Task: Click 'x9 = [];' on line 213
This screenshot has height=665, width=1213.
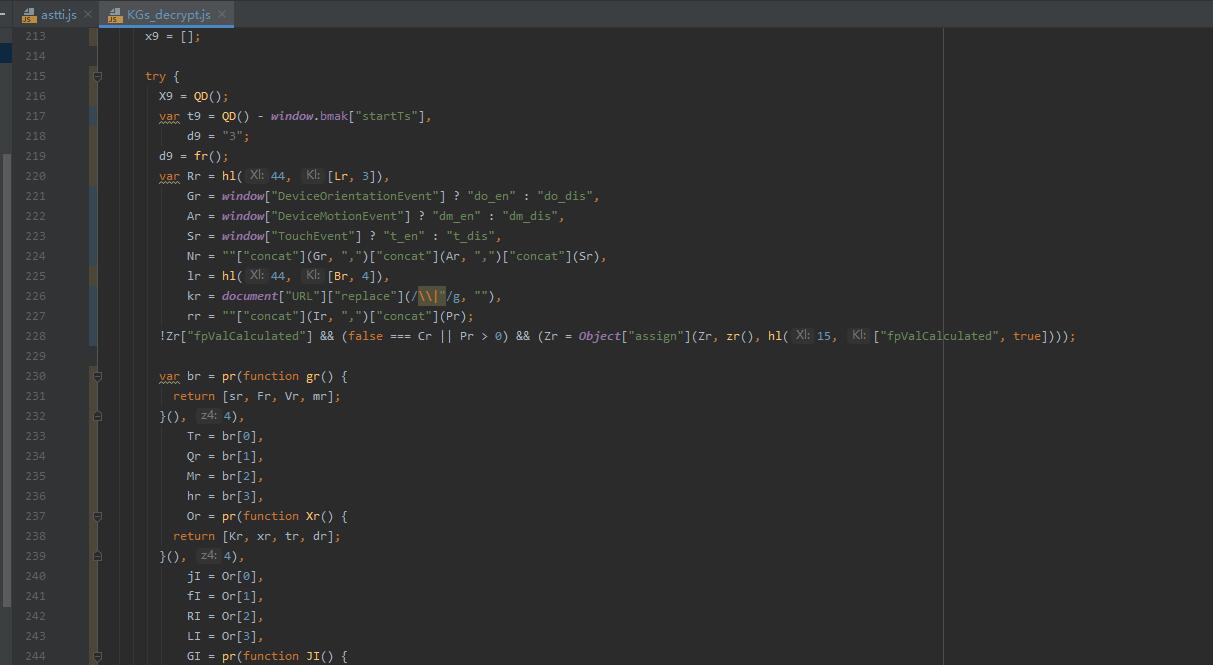Action: pos(173,36)
